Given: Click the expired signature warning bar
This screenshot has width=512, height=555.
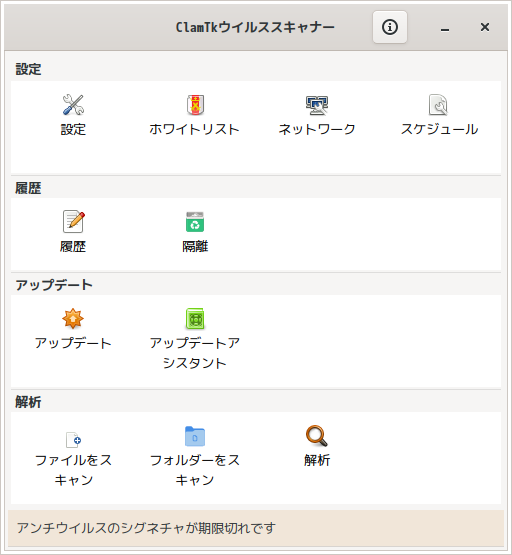Looking at the screenshot, I should [x=256, y=528].
